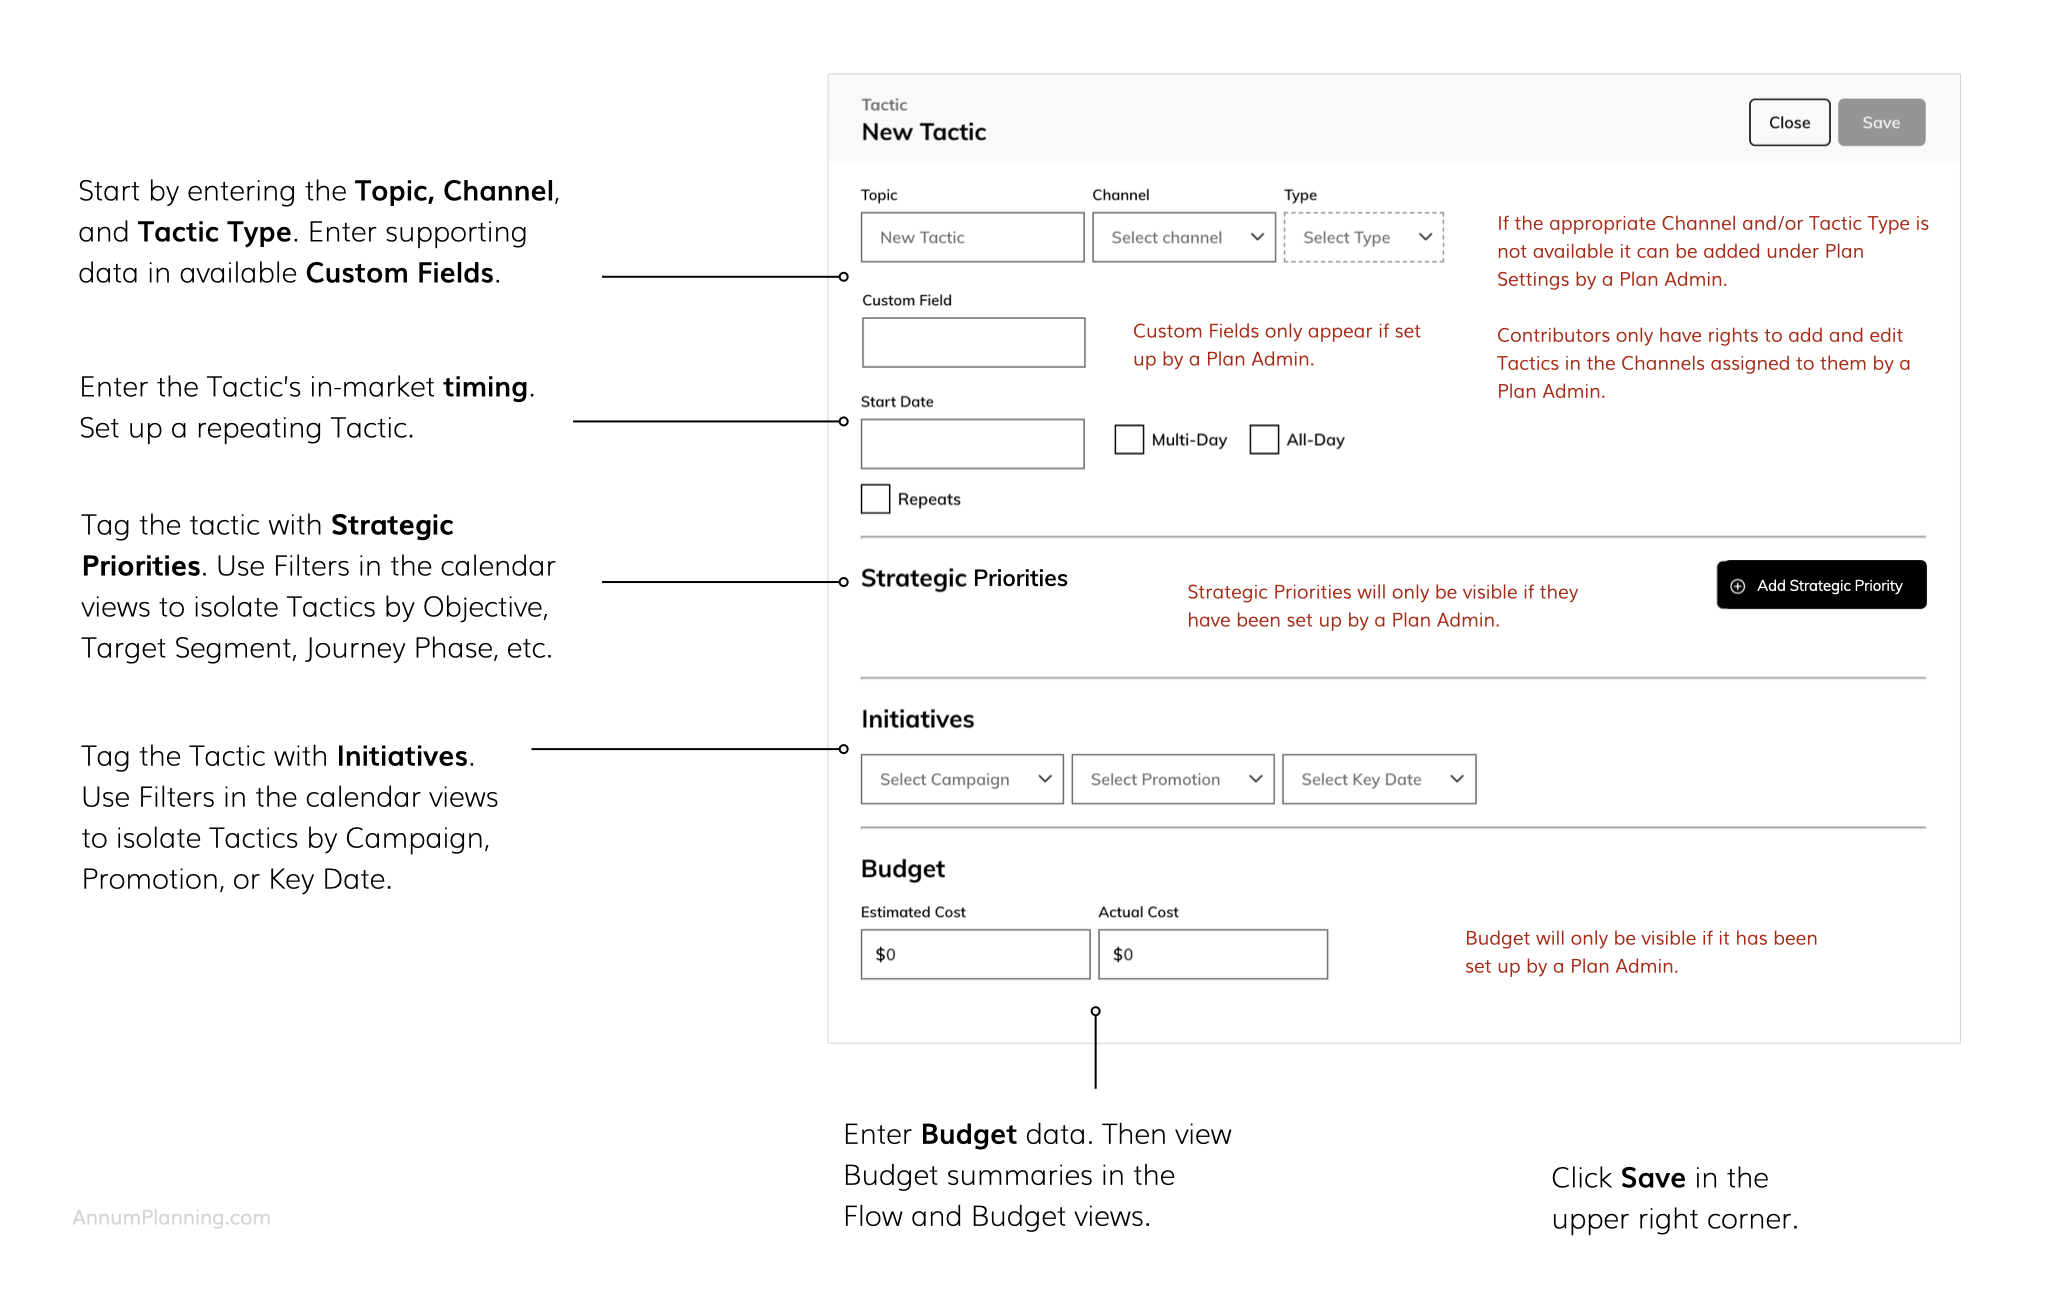Click the Add Strategic Priority button
Viewport: 2048px width, 1298px height.
pyautogui.click(x=1821, y=585)
